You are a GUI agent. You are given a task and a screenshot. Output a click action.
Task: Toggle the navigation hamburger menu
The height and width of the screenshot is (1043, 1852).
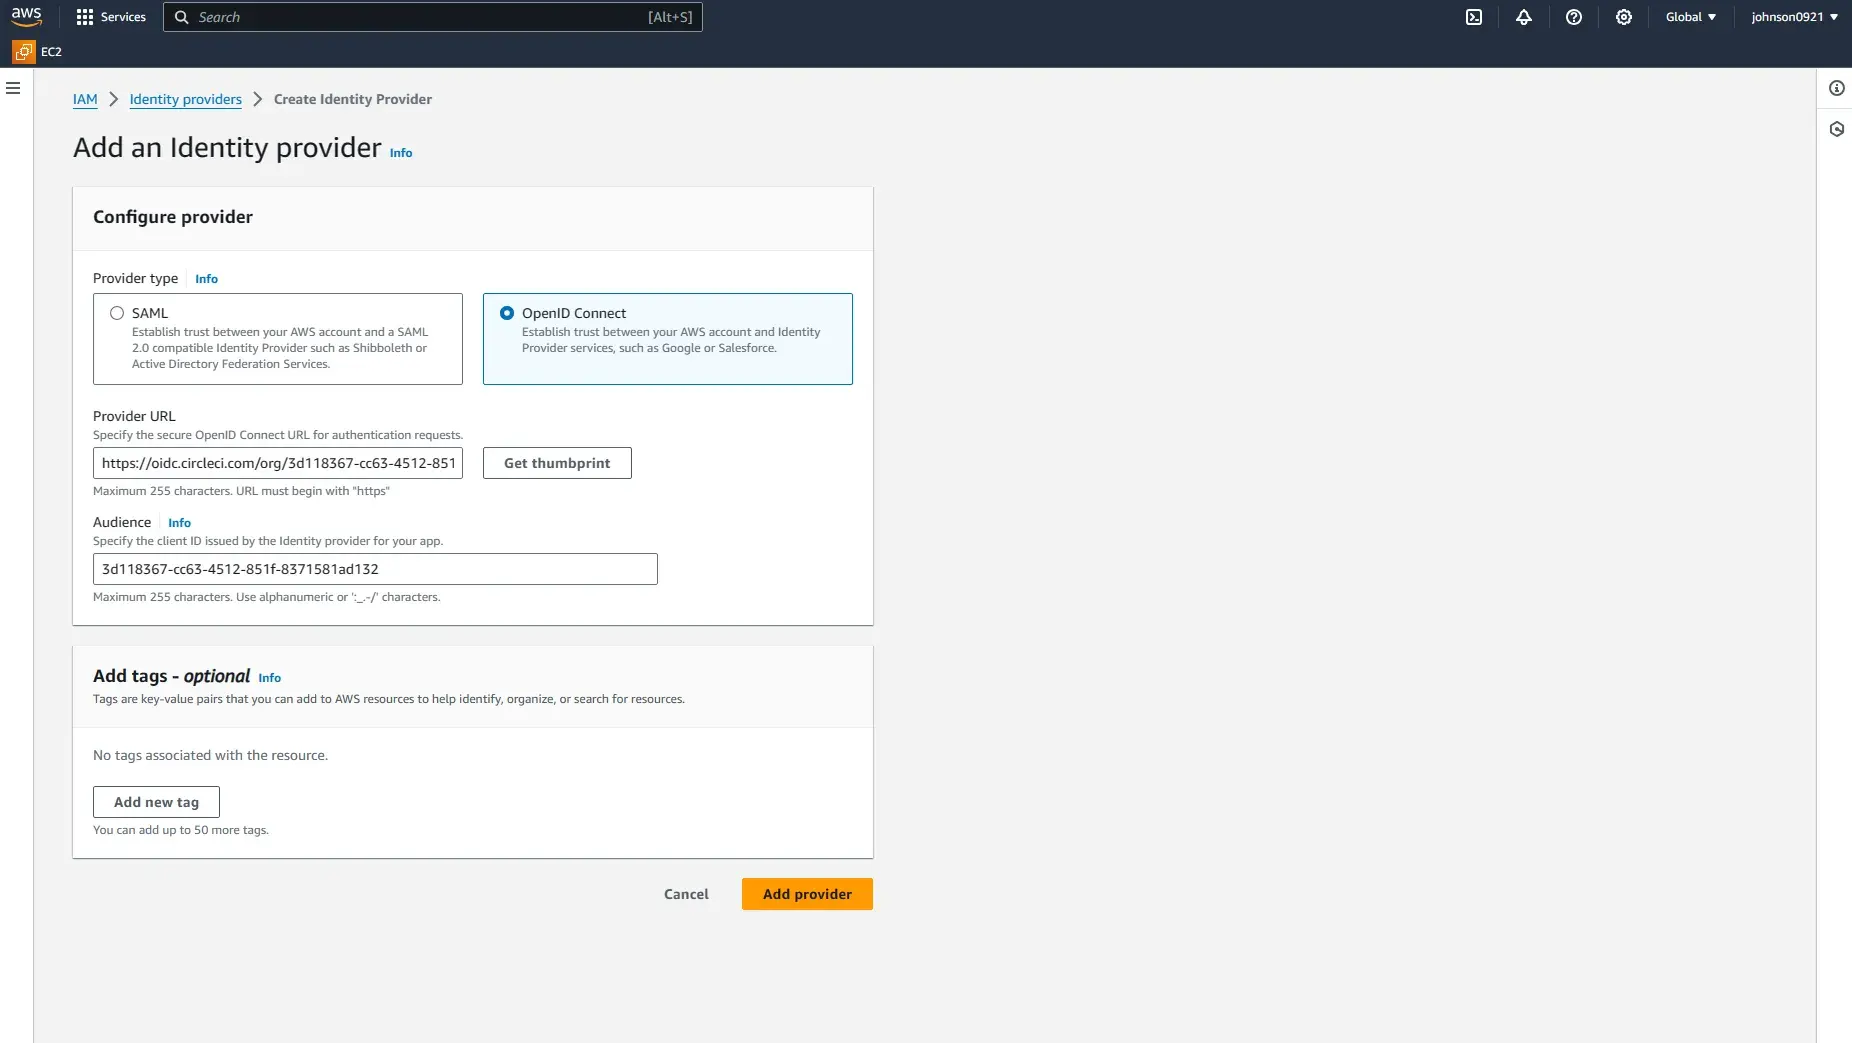12,88
